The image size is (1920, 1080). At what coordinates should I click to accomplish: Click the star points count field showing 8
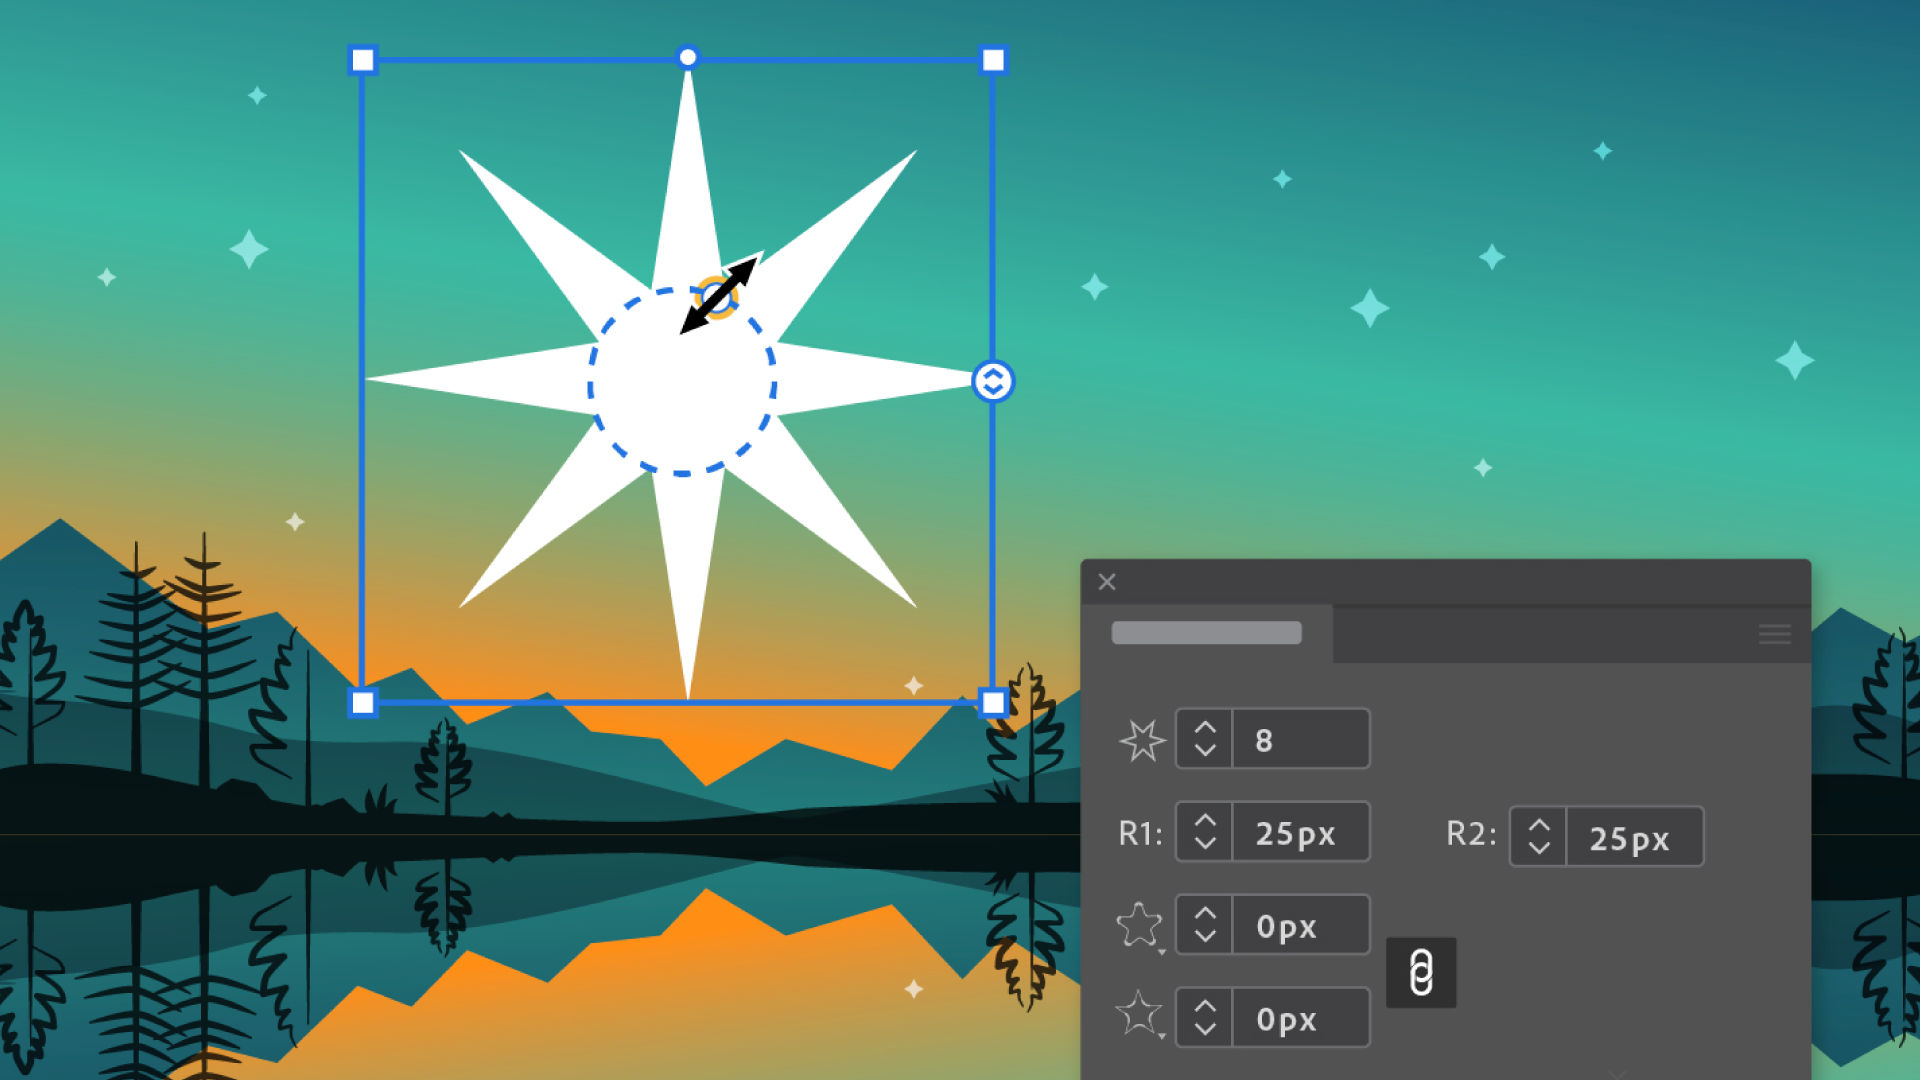click(1300, 740)
